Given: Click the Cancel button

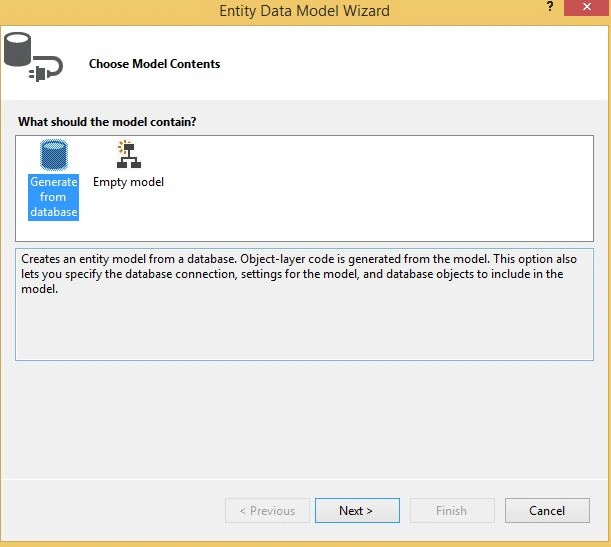Looking at the screenshot, I should coord(547,510).
